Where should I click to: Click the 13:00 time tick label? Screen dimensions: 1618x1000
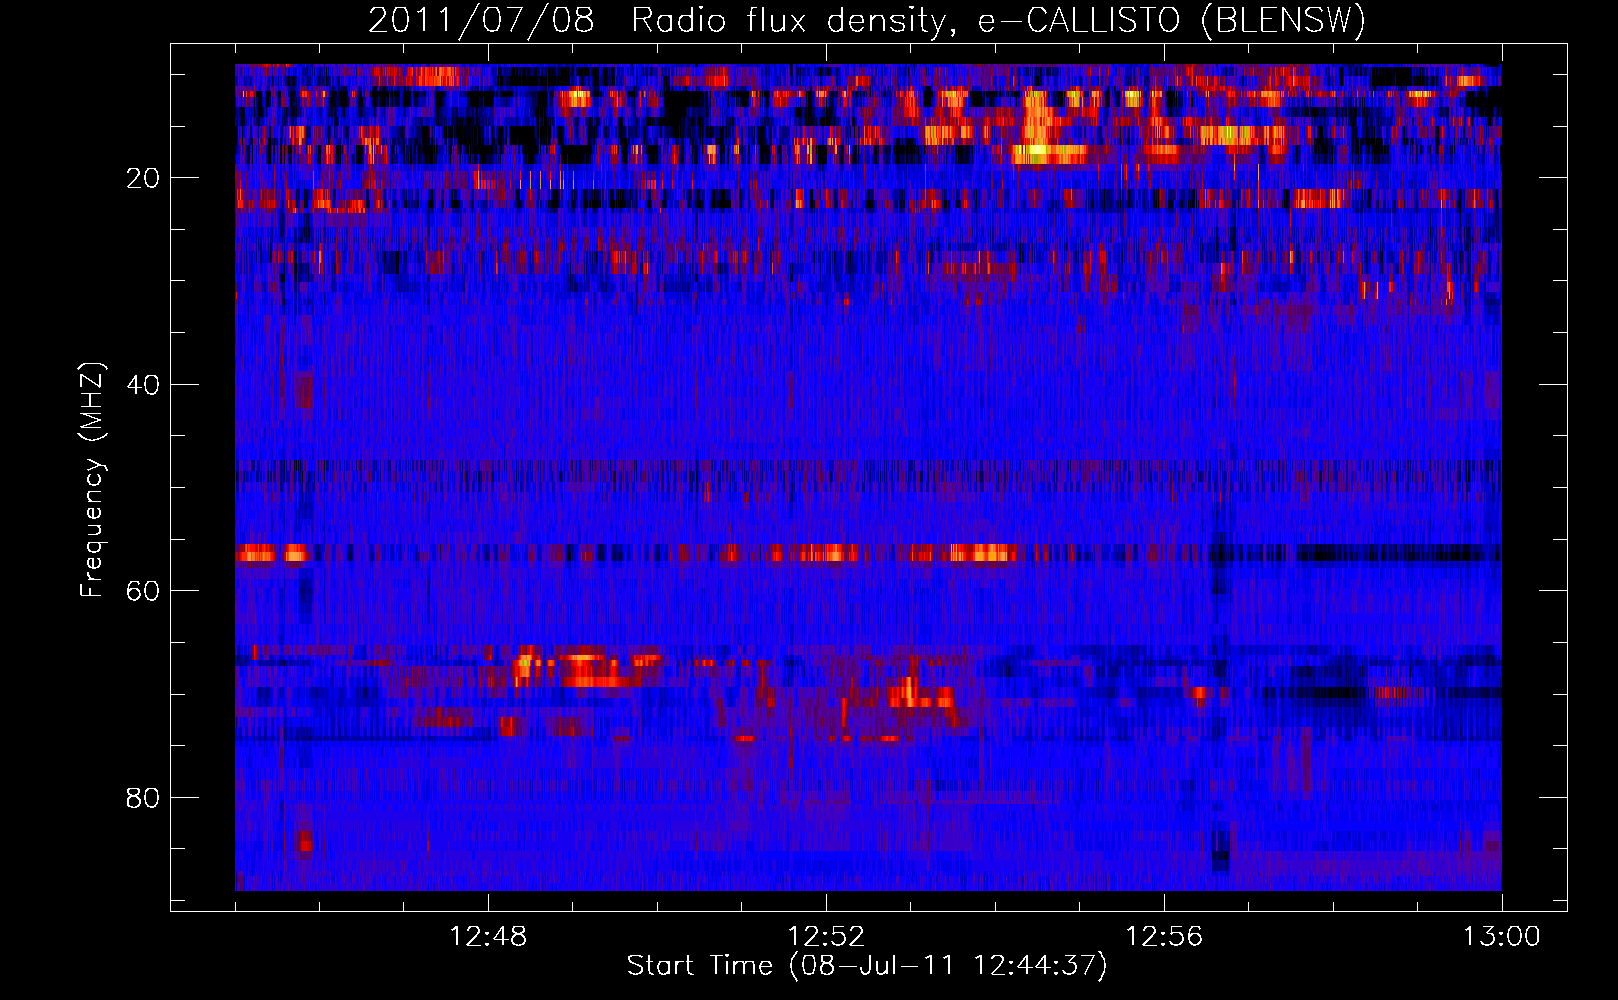pos(1502,937)
